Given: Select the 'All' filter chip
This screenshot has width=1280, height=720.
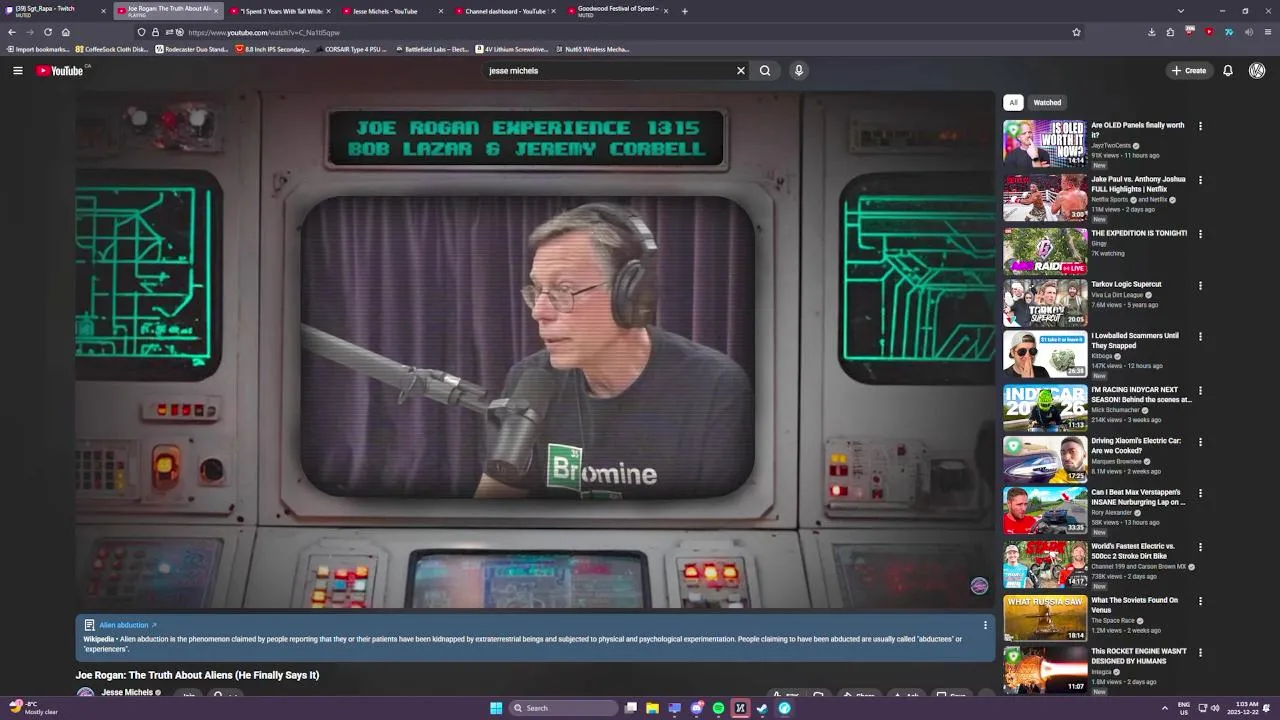Looking at the screenshot, I should click(1013, 102).
